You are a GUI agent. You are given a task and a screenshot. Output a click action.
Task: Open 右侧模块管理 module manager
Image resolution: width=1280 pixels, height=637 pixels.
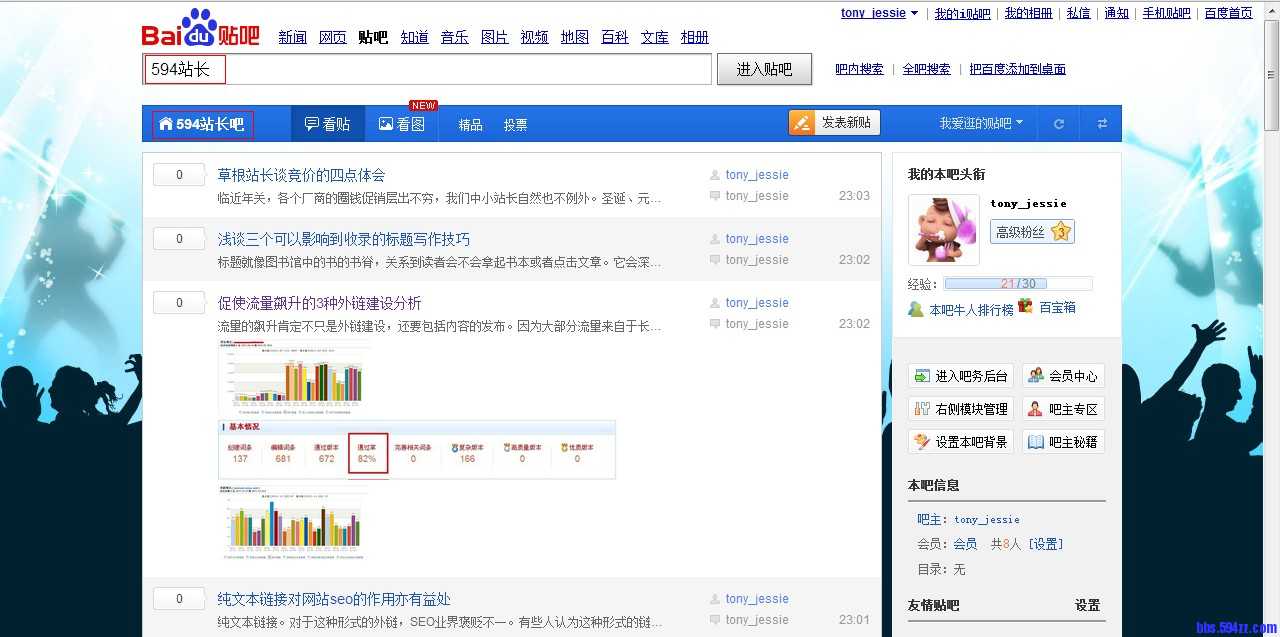pyautogui.click(x=961, y=407)
